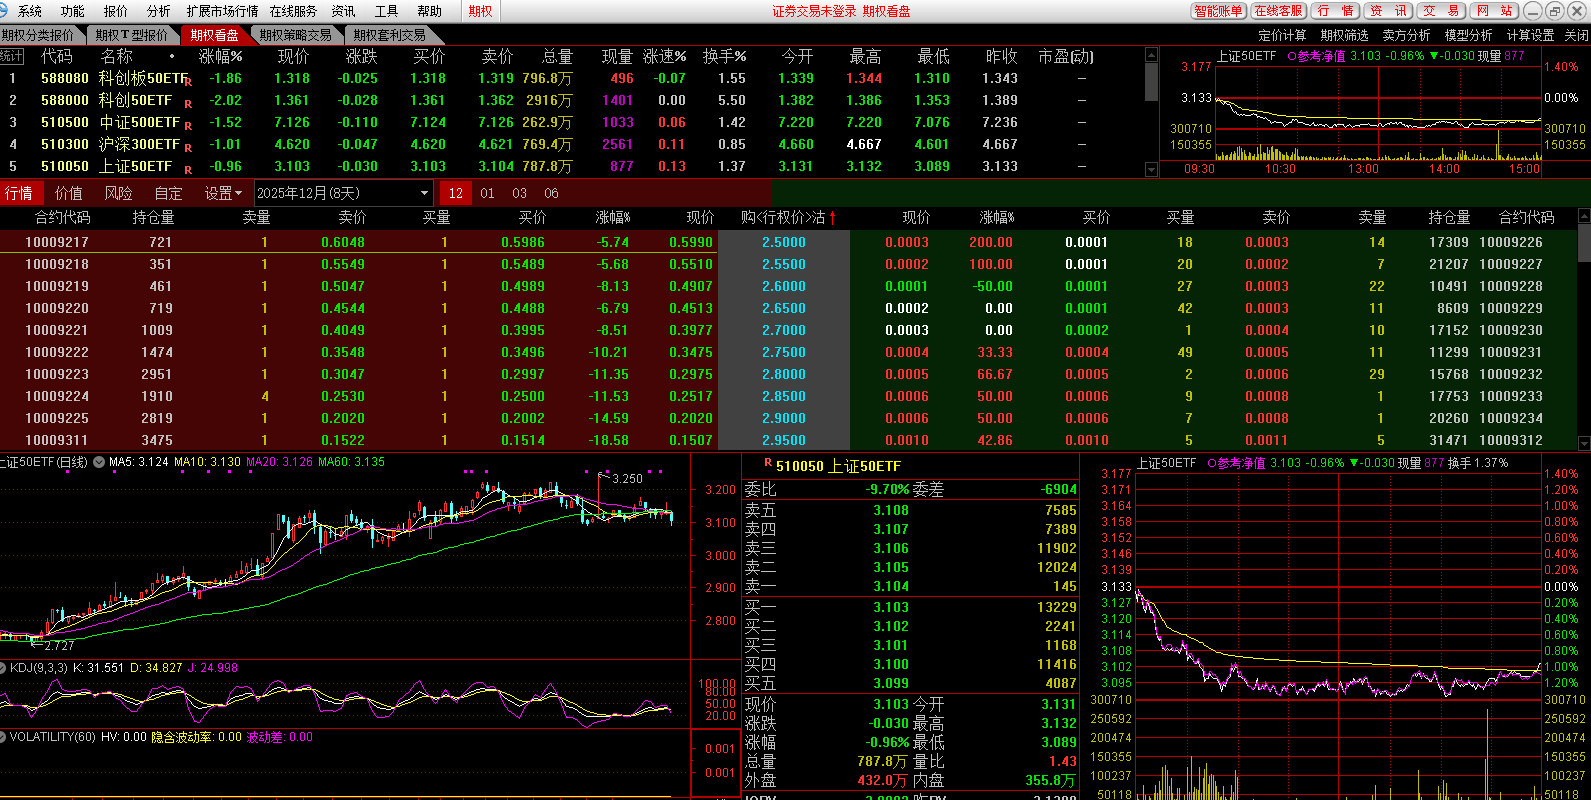1591x800 pixels.
Task: Open the 2025年12月(8天) expiry dropdown
Action: pyautogui.click(x=343, y=193)
